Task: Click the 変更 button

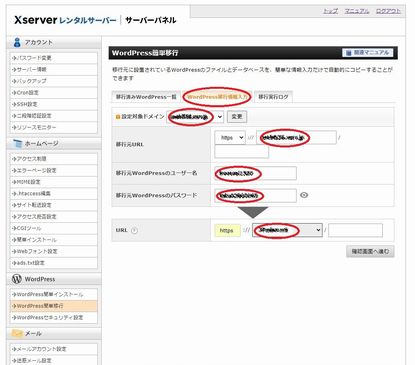Action: pos(237,117)
